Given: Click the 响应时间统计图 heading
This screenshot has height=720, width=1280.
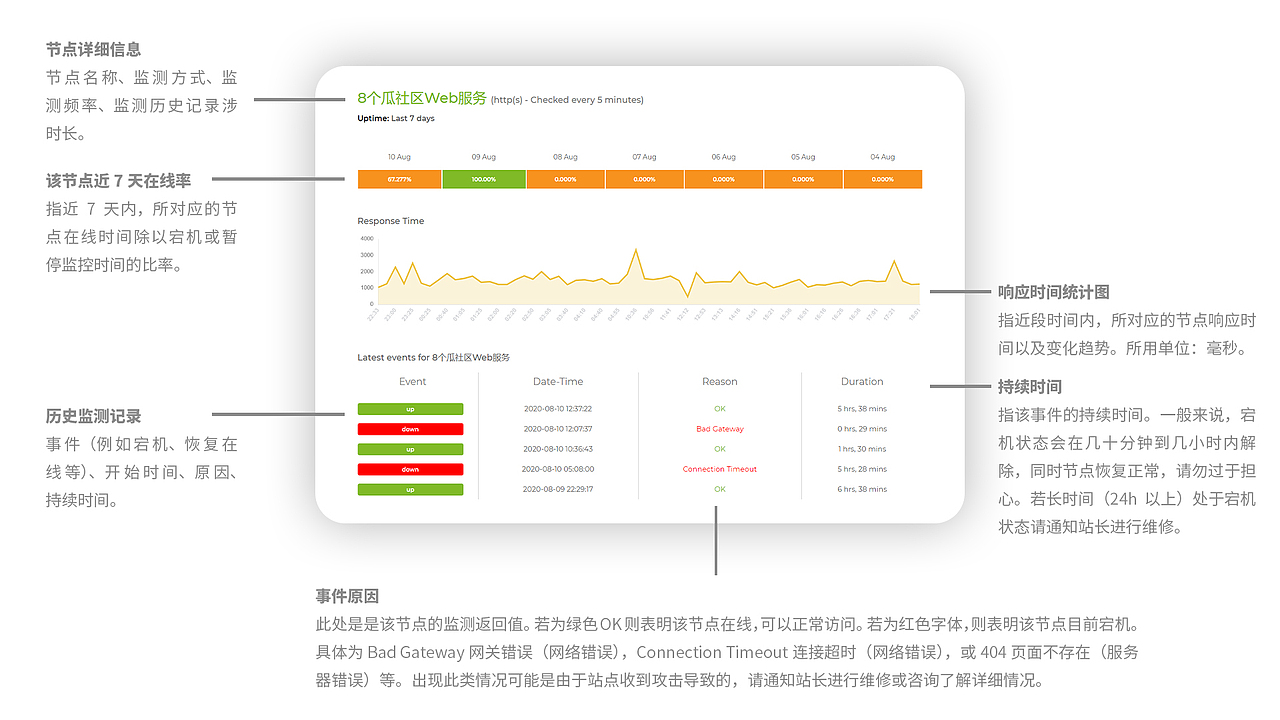Looking at the screenshot, I should pyautogui.click(x=1054, y=292).
